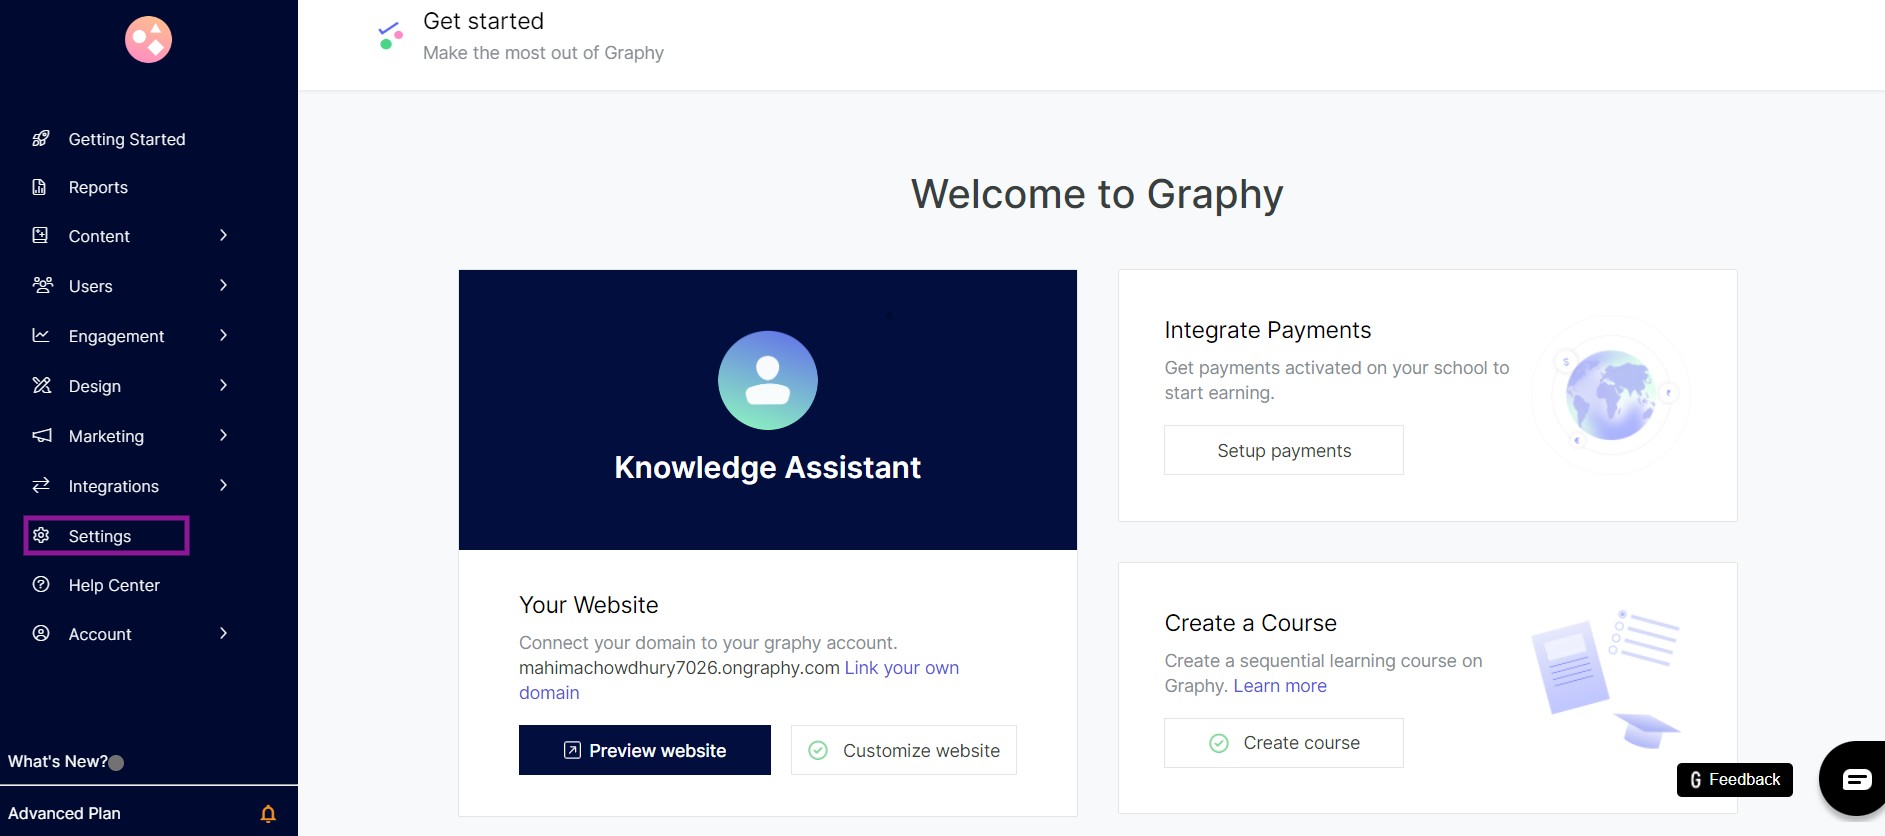Click the Integrate Payments heading
Screen dimensions: 1885x836
click(x=1268, y=330)
